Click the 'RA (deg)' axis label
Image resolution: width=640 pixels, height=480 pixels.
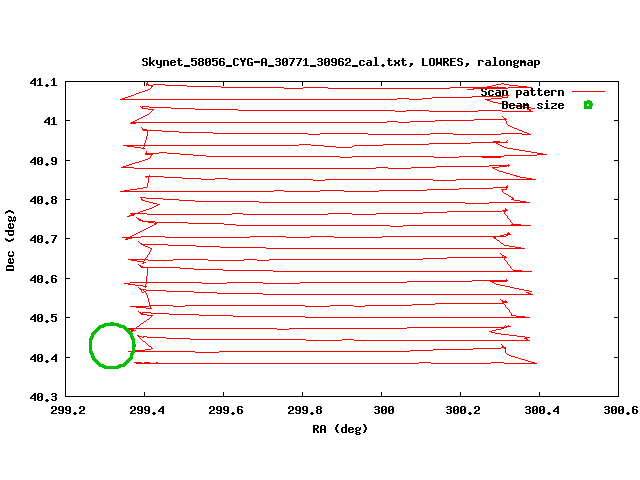(x=340, y=429)
